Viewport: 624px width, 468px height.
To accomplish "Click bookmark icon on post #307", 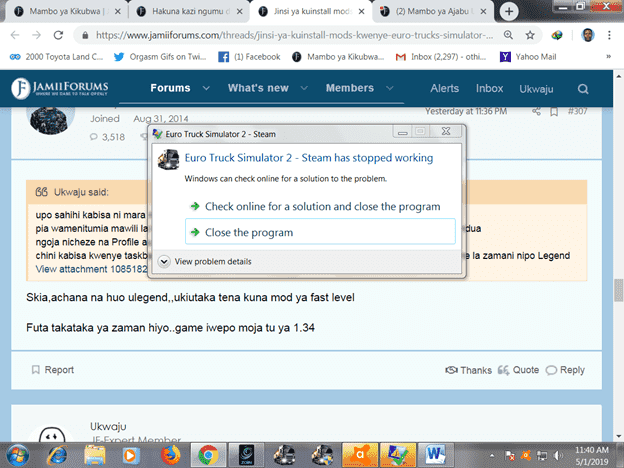I will (554, 112).
